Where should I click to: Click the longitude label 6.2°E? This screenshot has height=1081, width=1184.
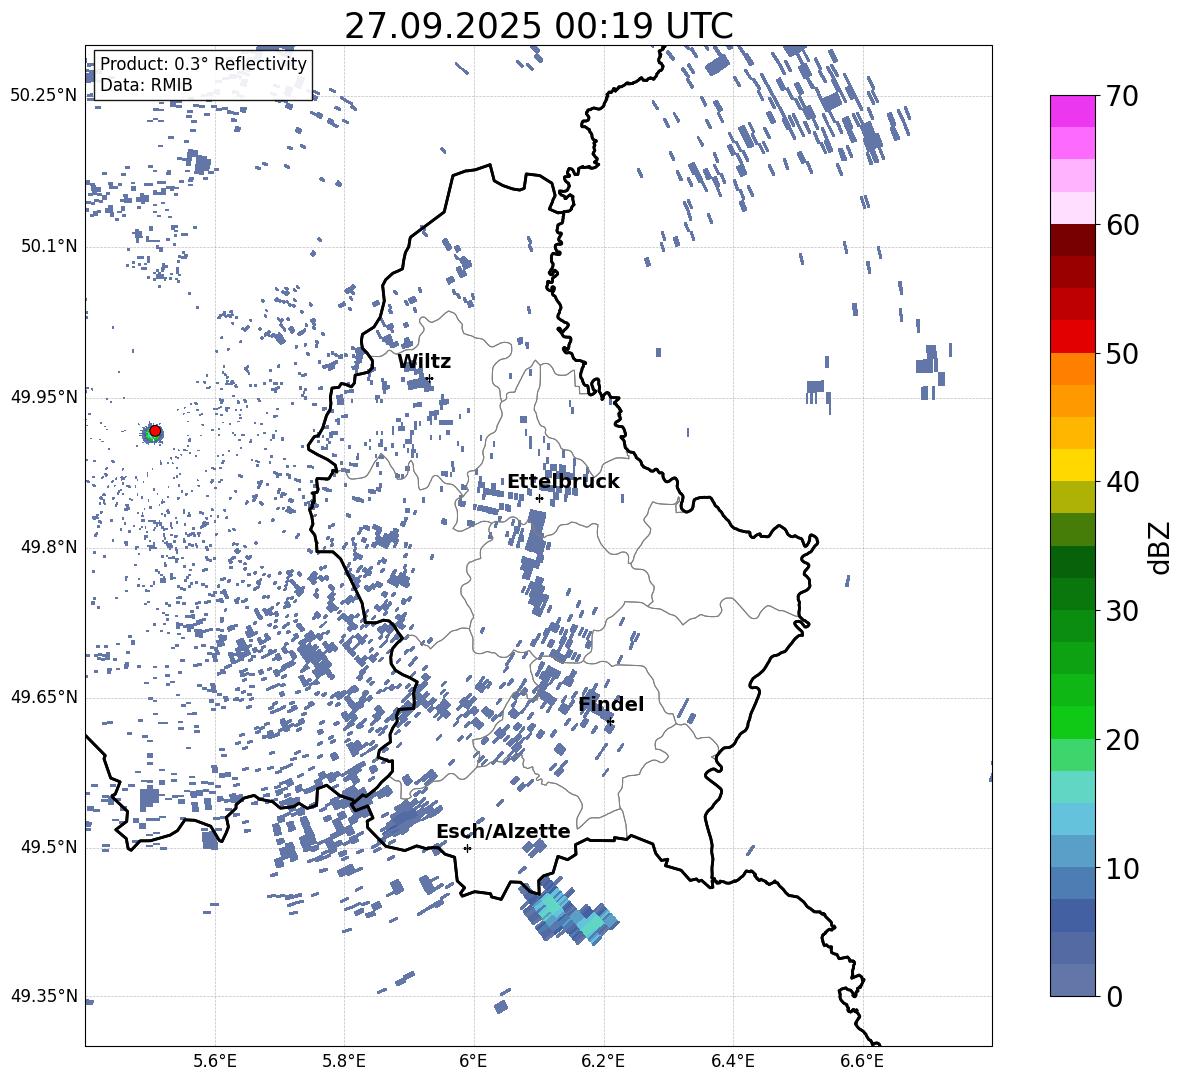click(603, 1061)
